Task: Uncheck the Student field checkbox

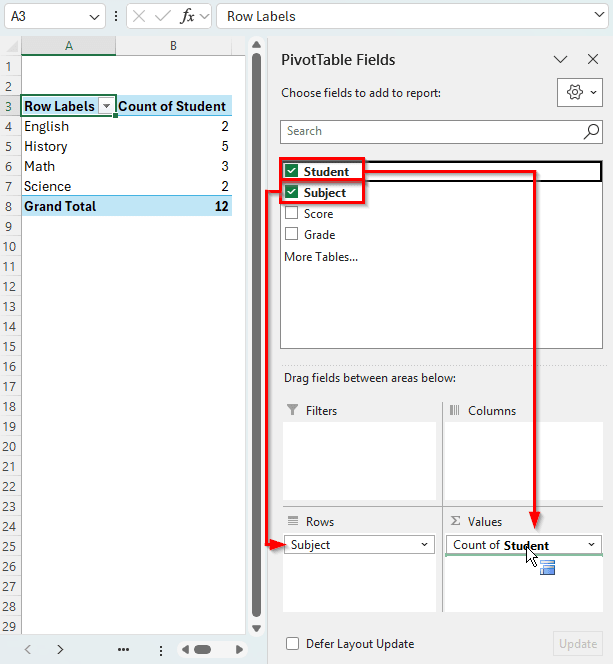Action: click(x=292, y=171)
